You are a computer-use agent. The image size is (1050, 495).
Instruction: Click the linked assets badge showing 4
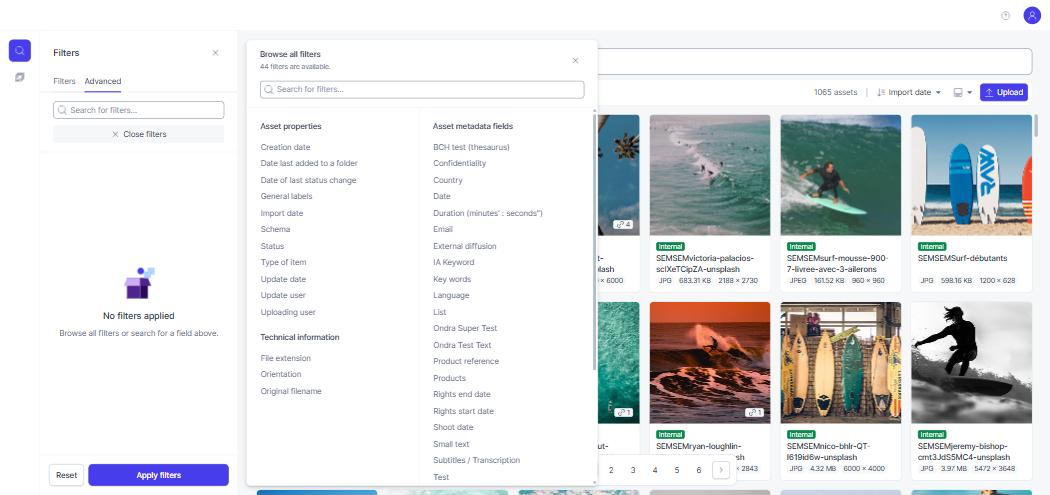(x=623, y=224)
